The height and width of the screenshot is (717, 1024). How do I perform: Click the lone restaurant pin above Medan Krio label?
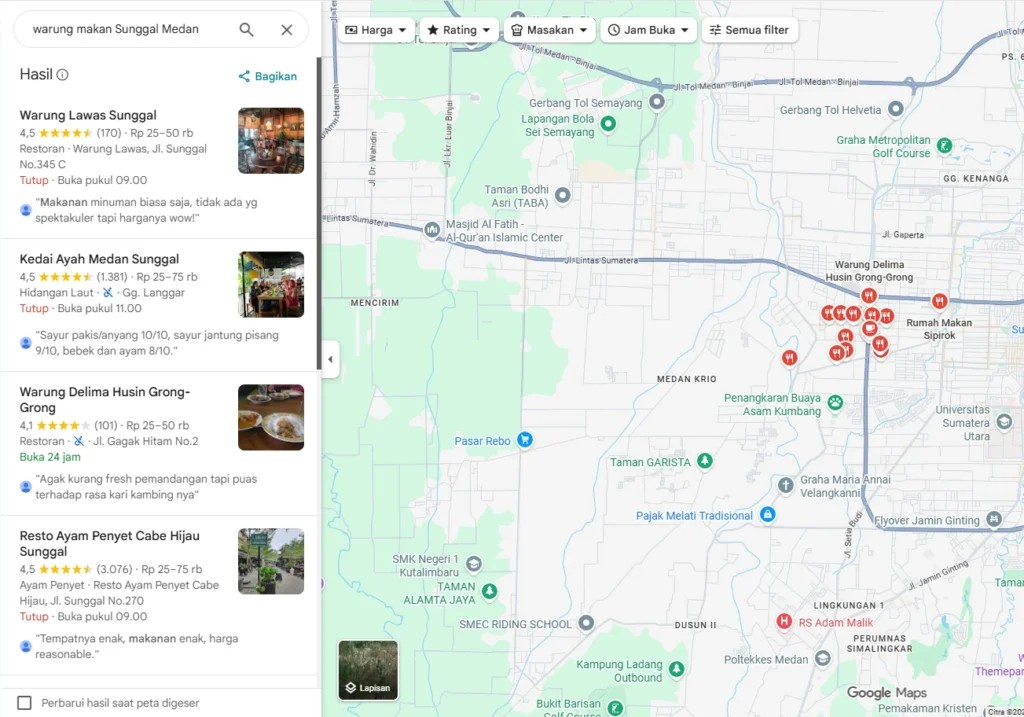point(790,358)
